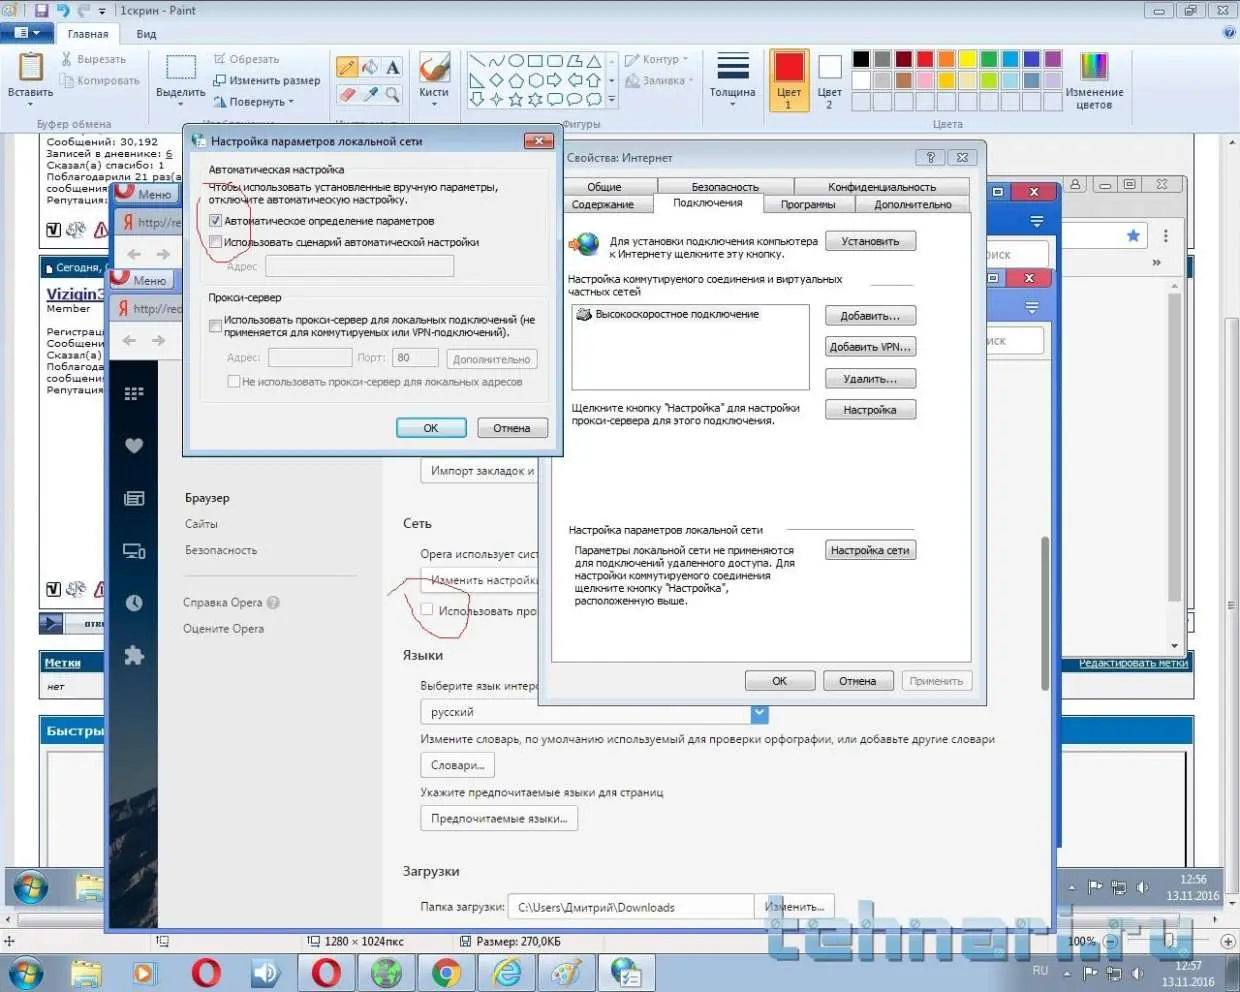The width and height of the screenshot is (1240, 992).
Task: Pick the Eraser tool
Action: point(347,95)
